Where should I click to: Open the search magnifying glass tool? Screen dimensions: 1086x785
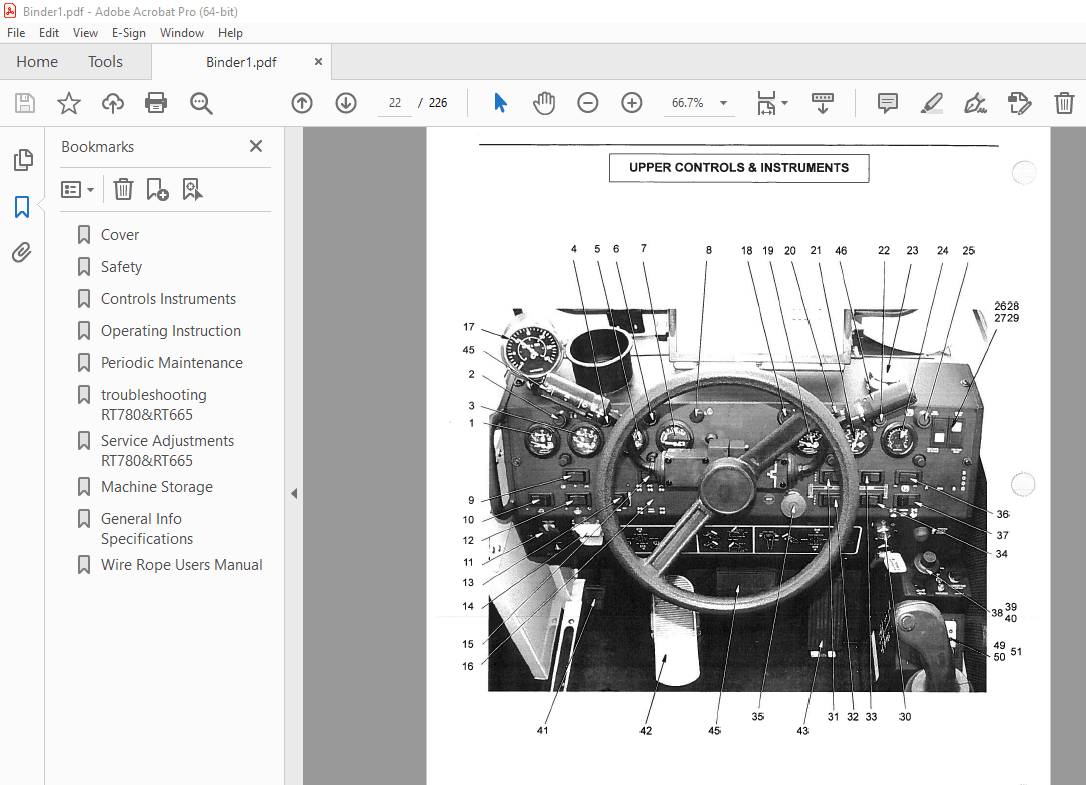point(201,102)
